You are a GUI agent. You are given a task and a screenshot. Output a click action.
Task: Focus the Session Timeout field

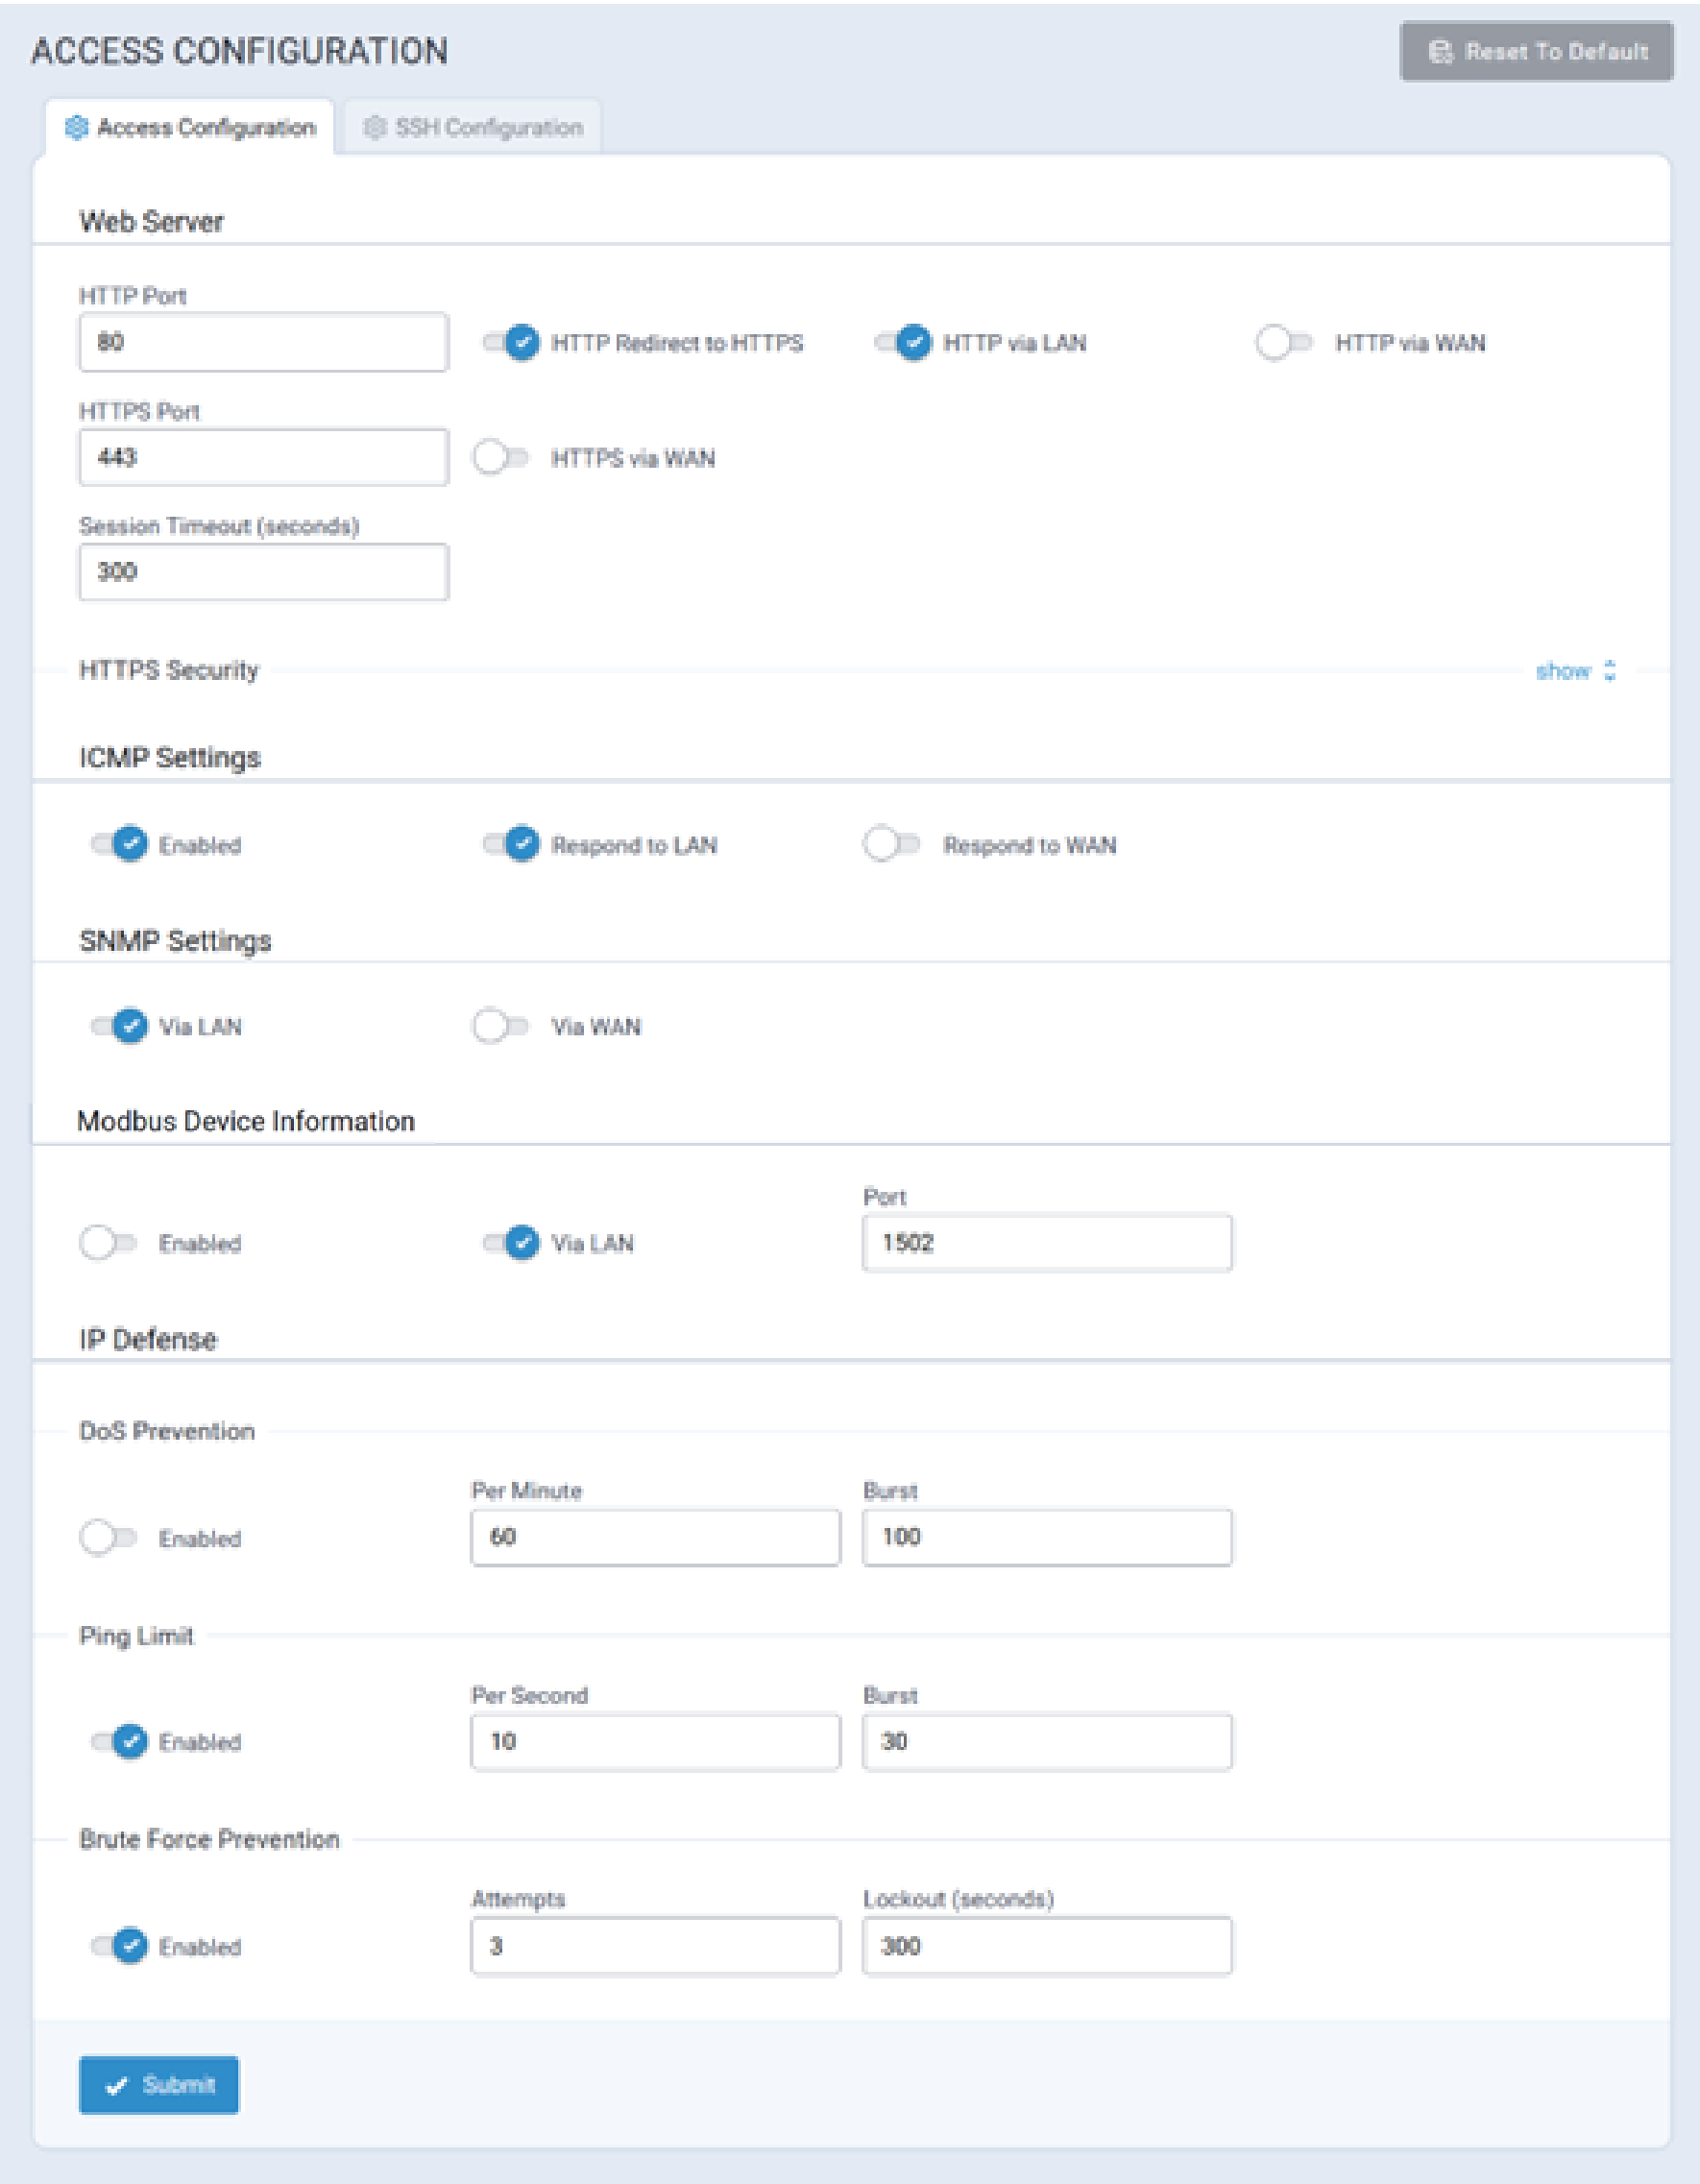click(263, 572)
